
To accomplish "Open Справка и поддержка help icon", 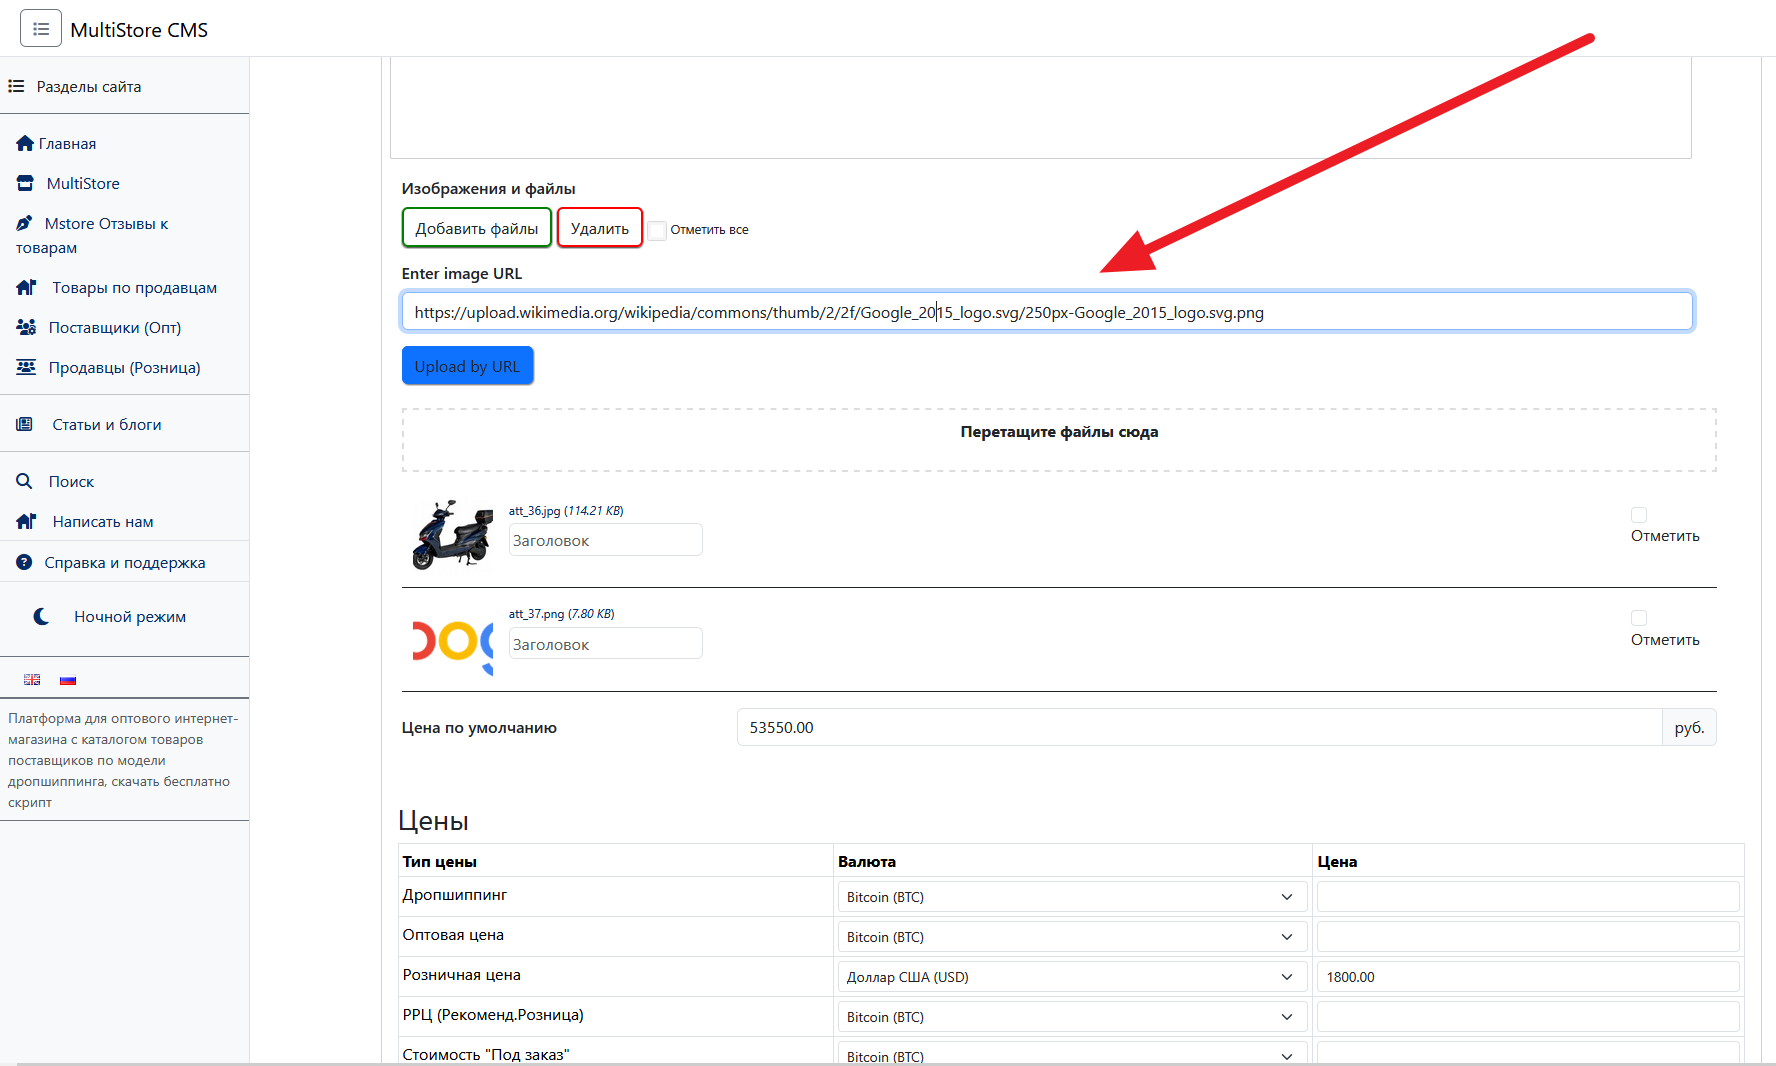I will pos(23,562).
